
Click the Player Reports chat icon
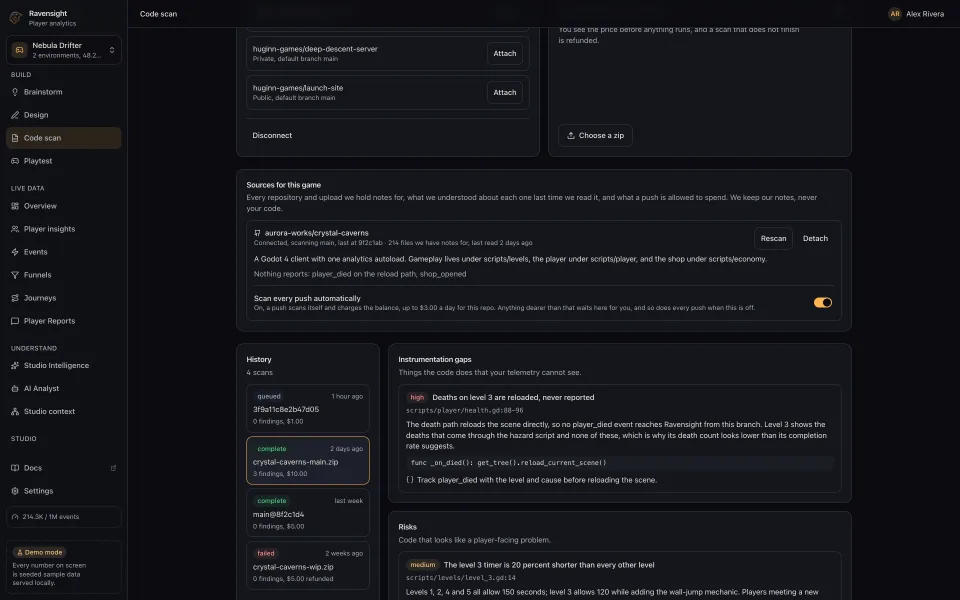(15, 321)
